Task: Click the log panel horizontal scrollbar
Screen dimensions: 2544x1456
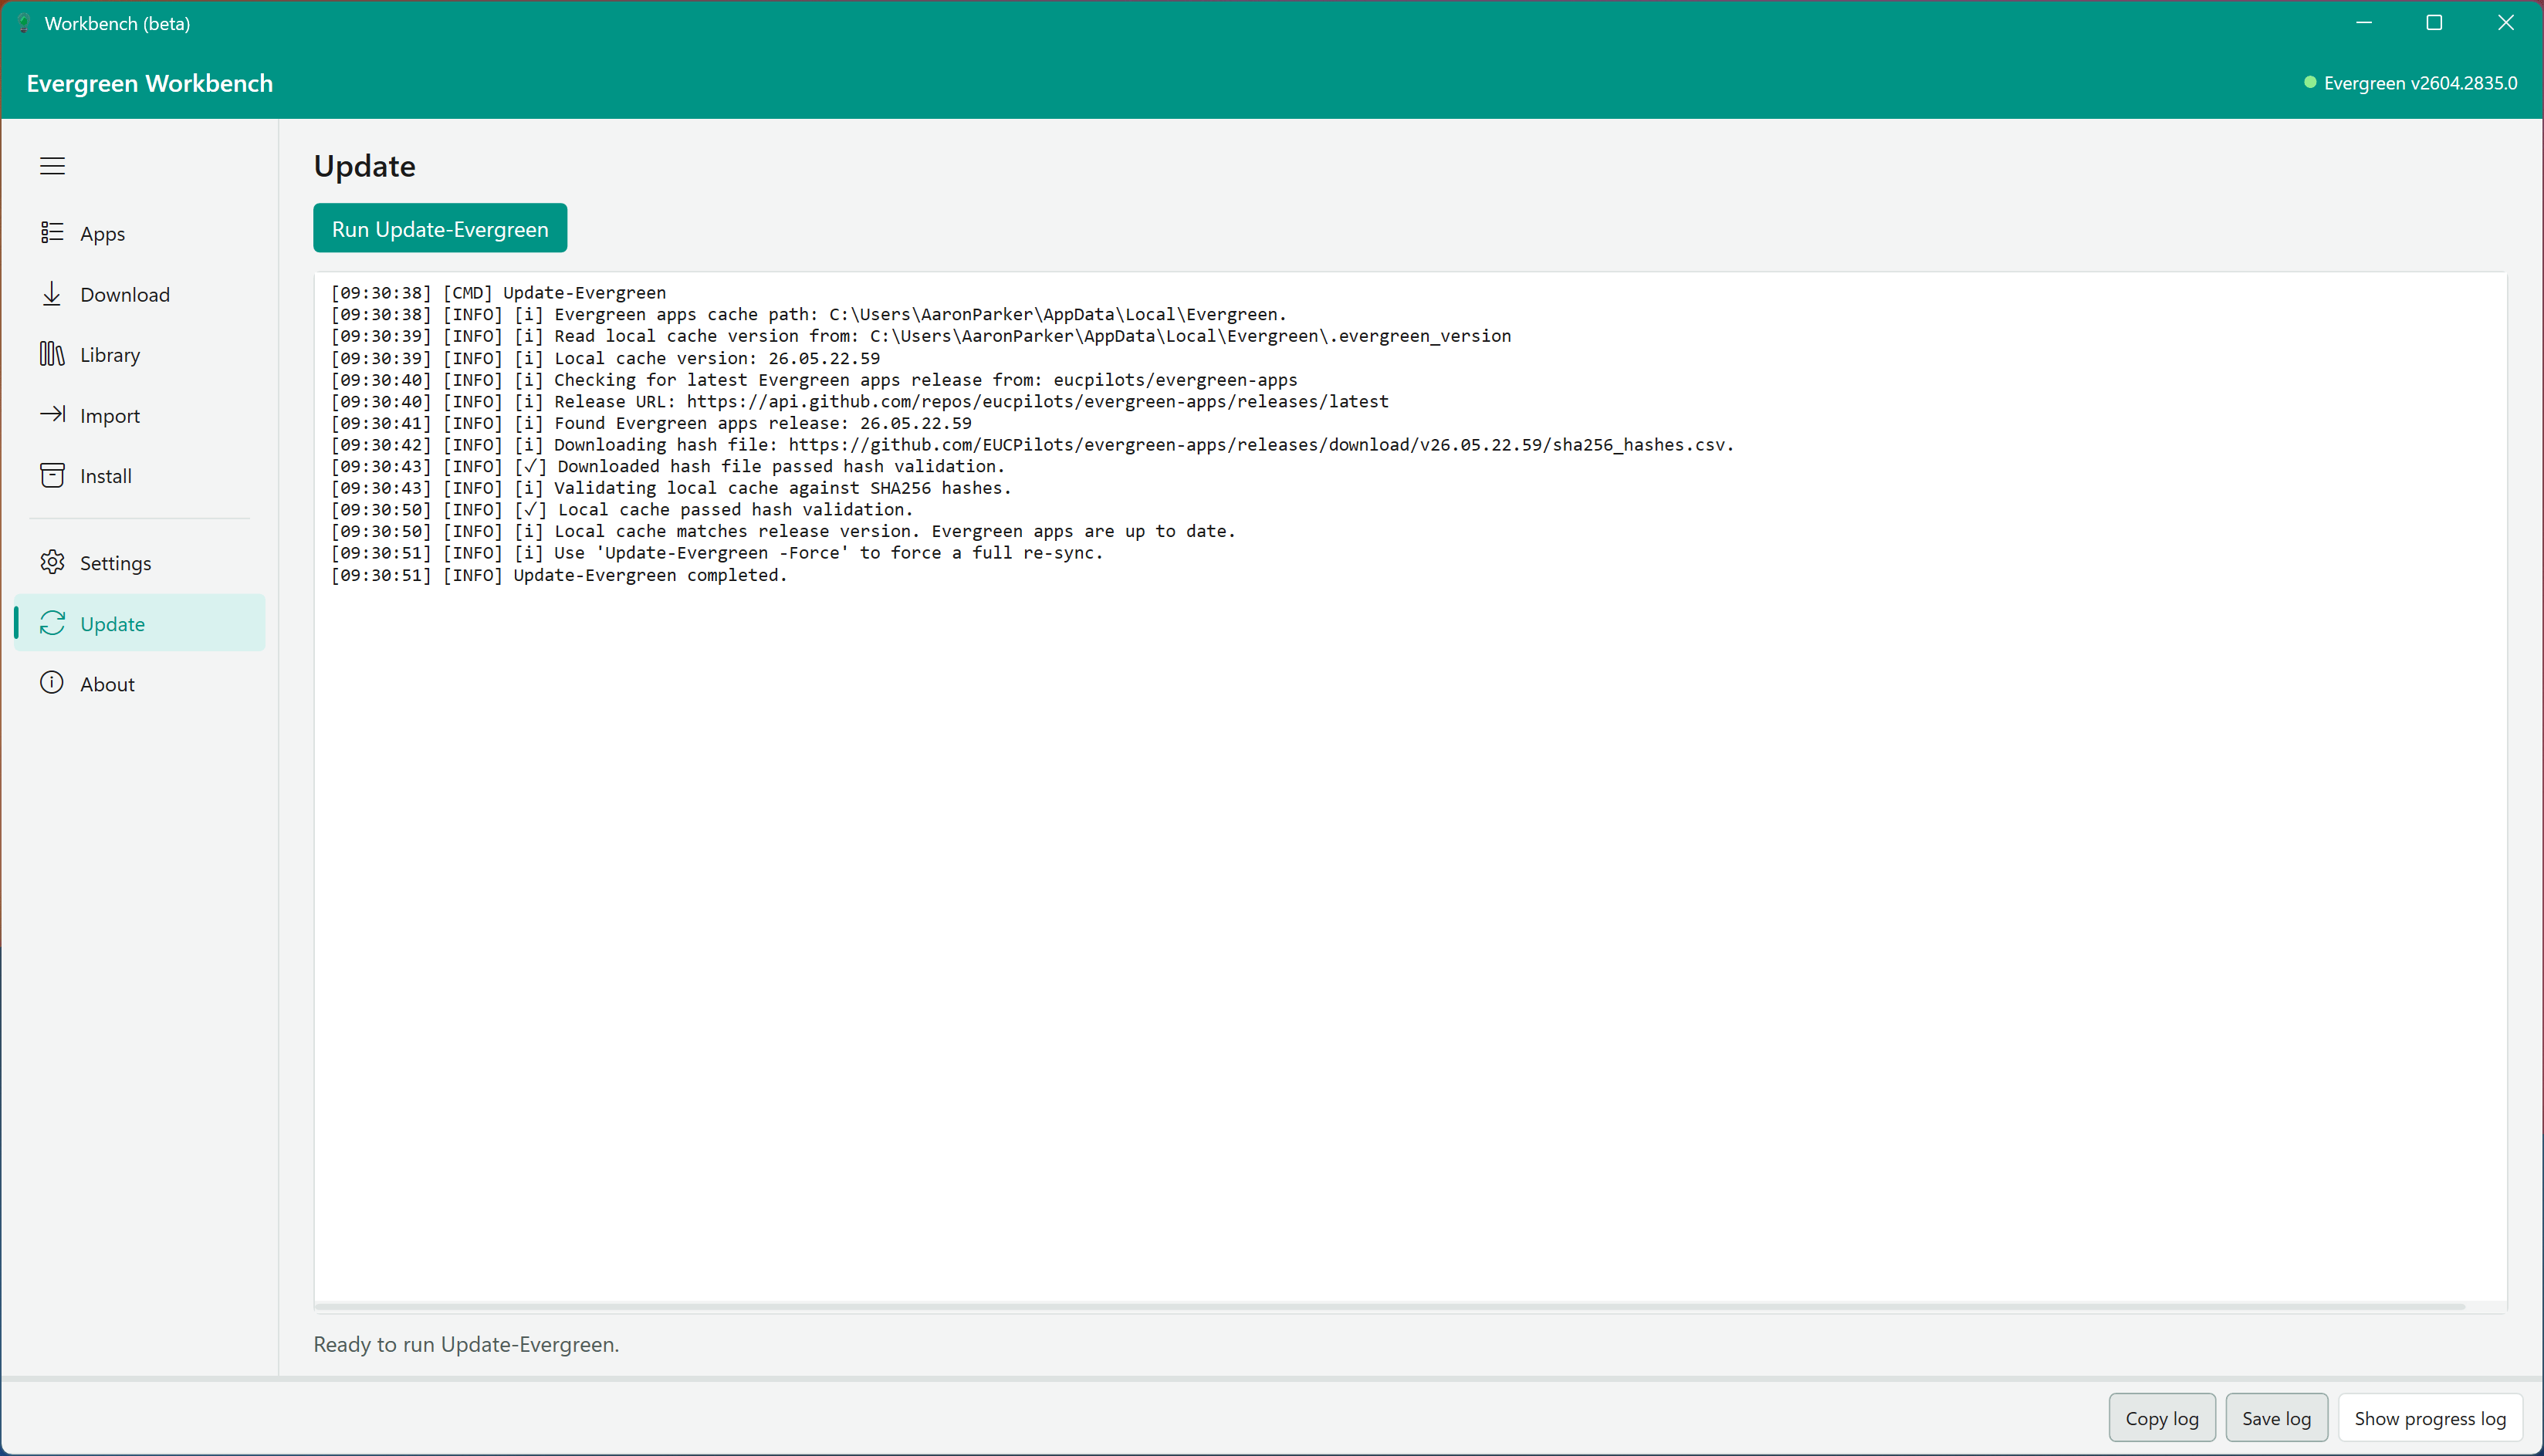Action: pyautogui.click(x=1390, y=1306)
